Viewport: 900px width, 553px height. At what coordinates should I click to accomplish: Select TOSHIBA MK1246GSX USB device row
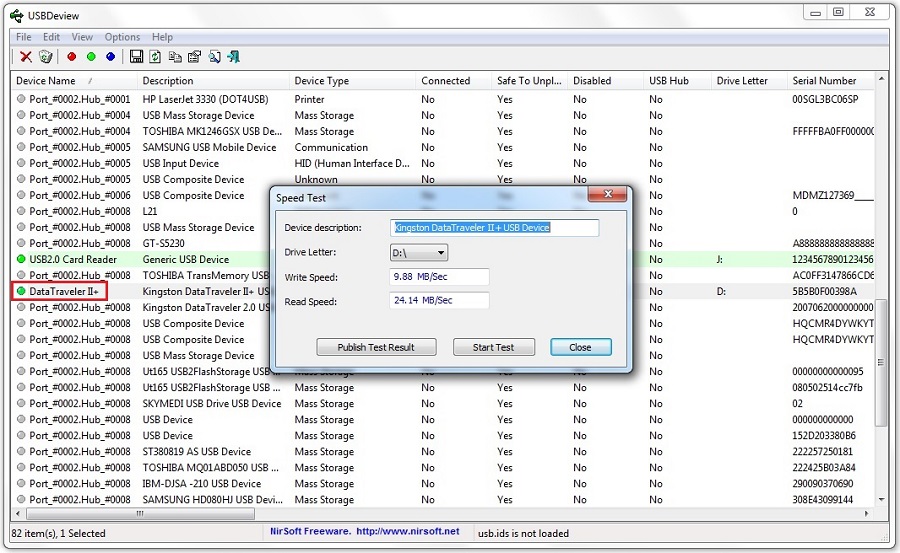tap(443, 131)
